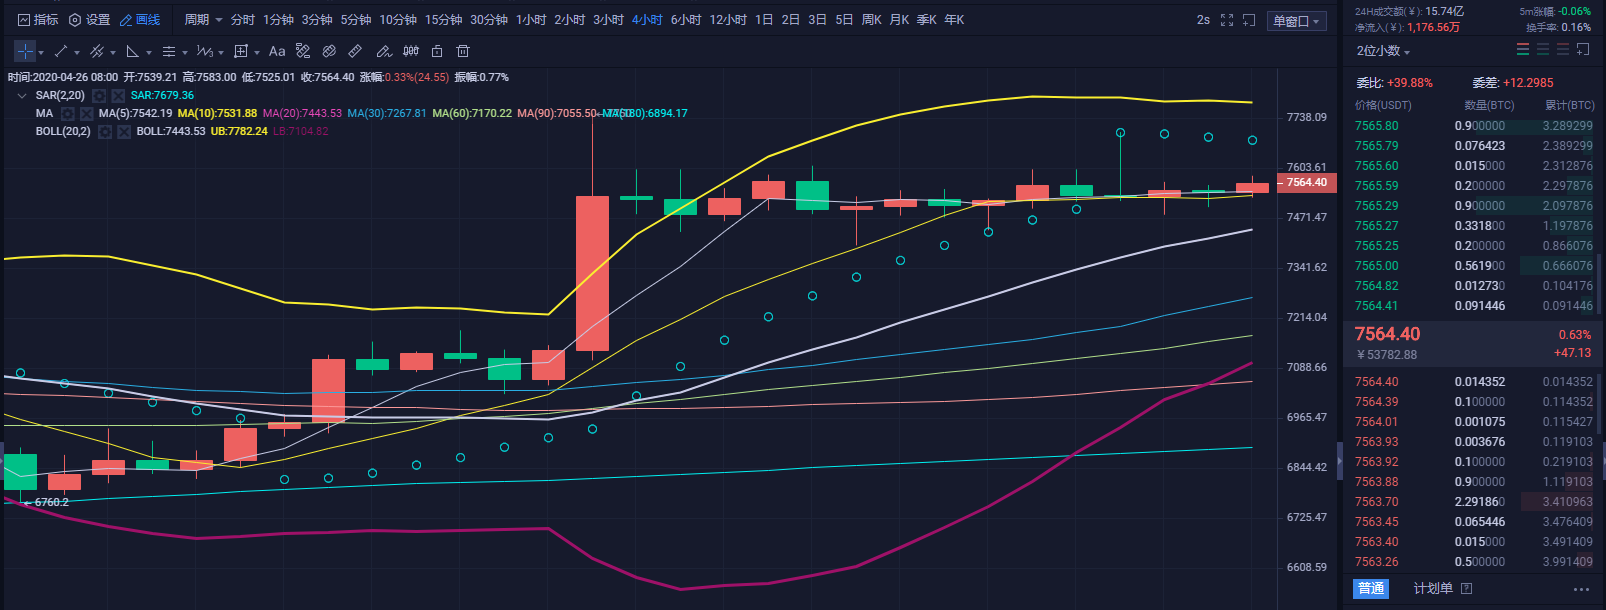Switch chart to 1分钟 interval
1606x610 pixels.
278,20
